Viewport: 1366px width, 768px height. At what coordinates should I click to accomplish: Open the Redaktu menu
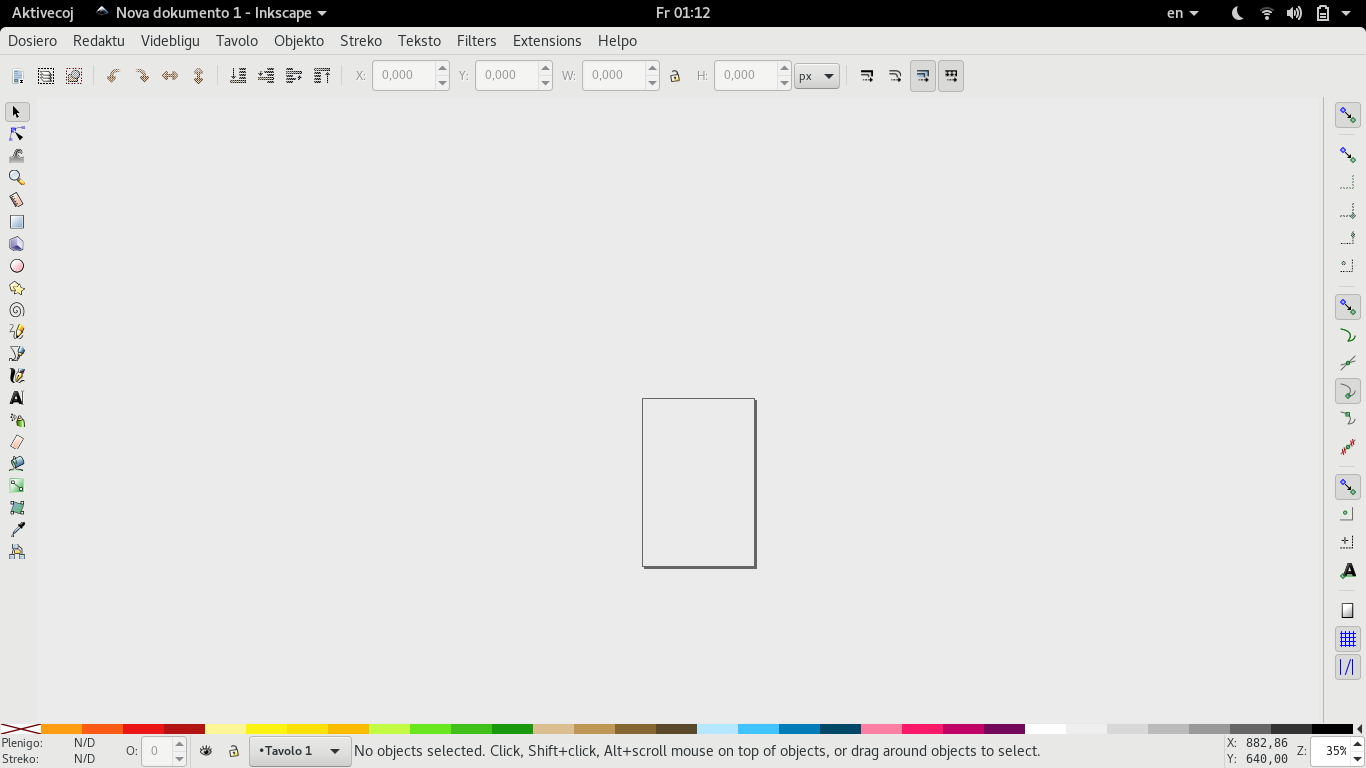(x=99, y=41)
